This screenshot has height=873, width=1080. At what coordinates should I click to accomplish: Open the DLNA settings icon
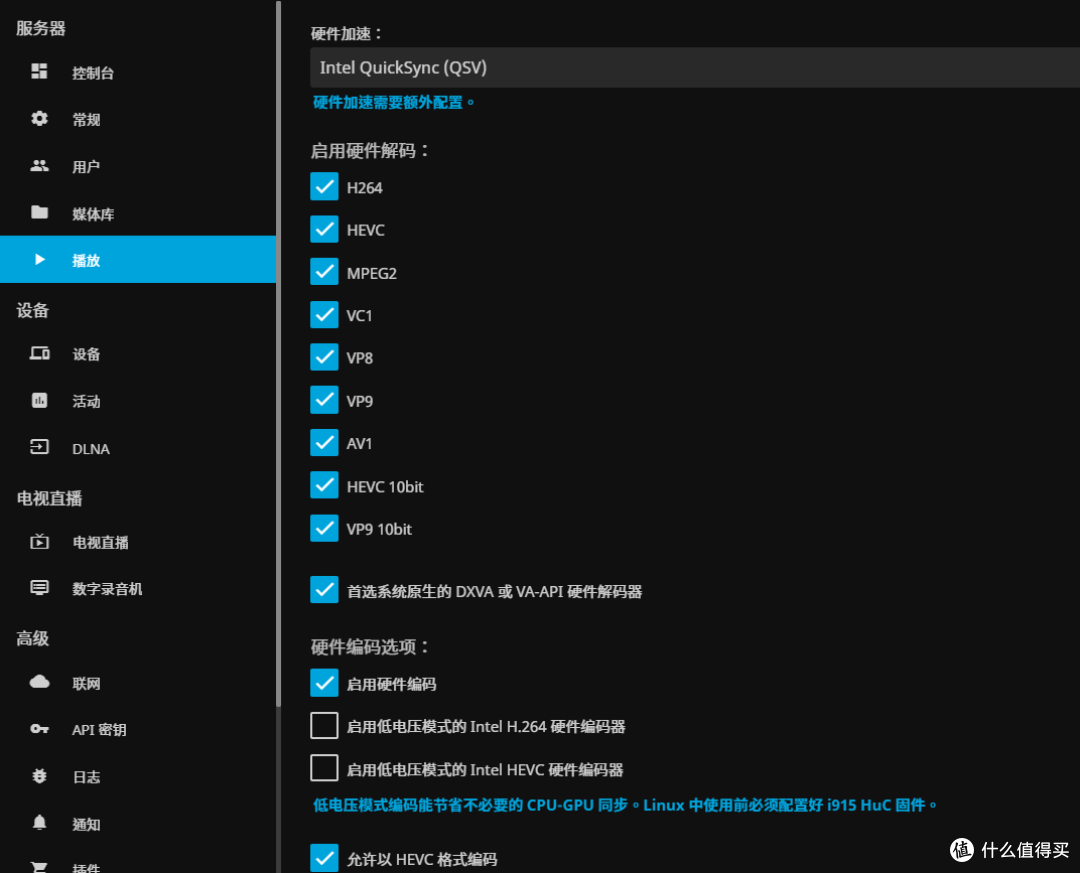click(x=40, y=448)
